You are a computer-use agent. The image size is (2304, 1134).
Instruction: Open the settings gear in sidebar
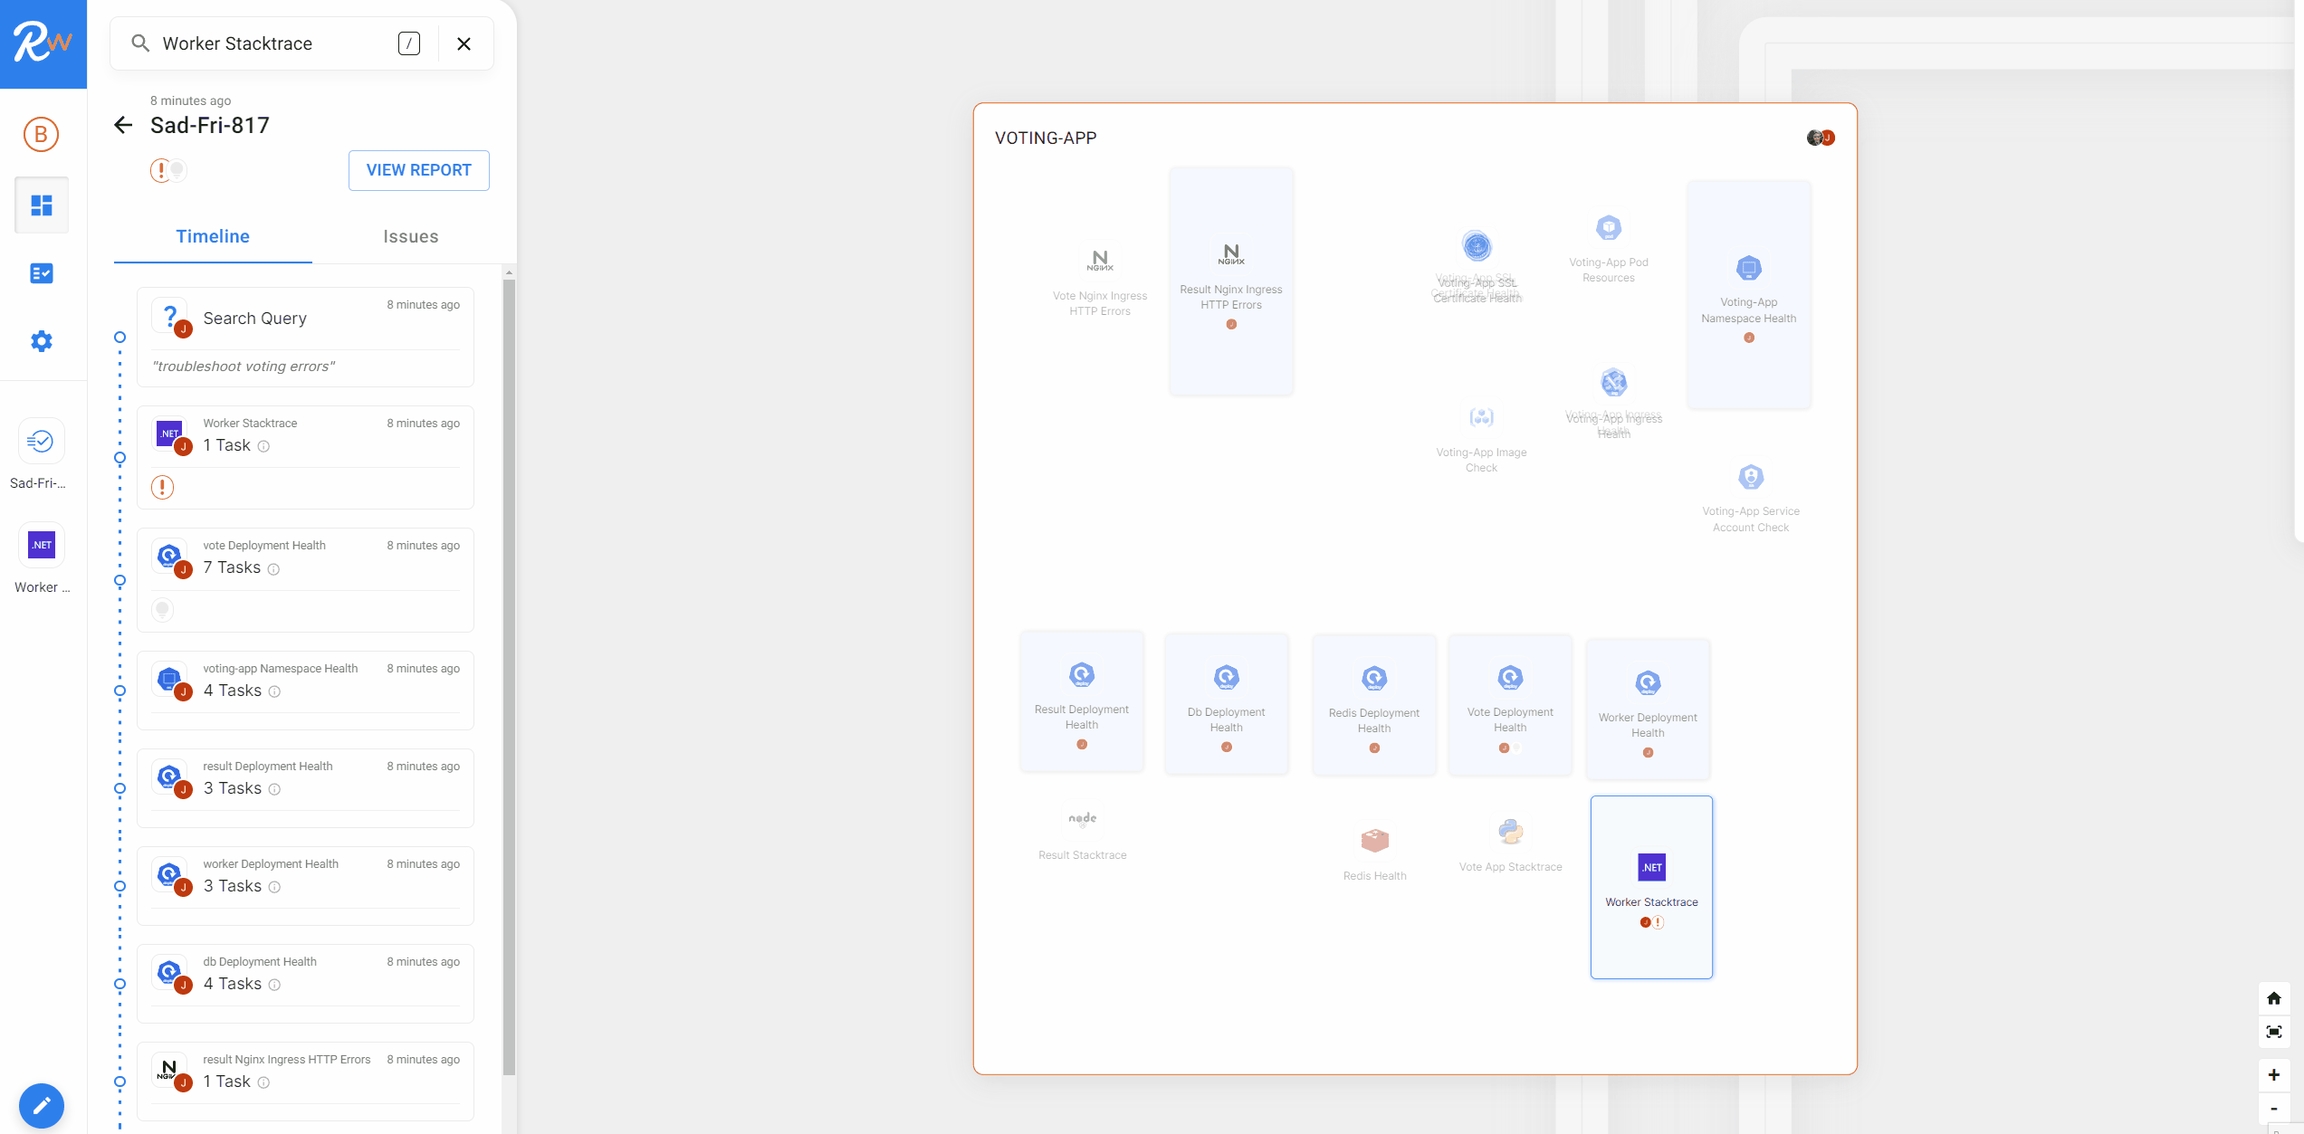tap(41, 341)
